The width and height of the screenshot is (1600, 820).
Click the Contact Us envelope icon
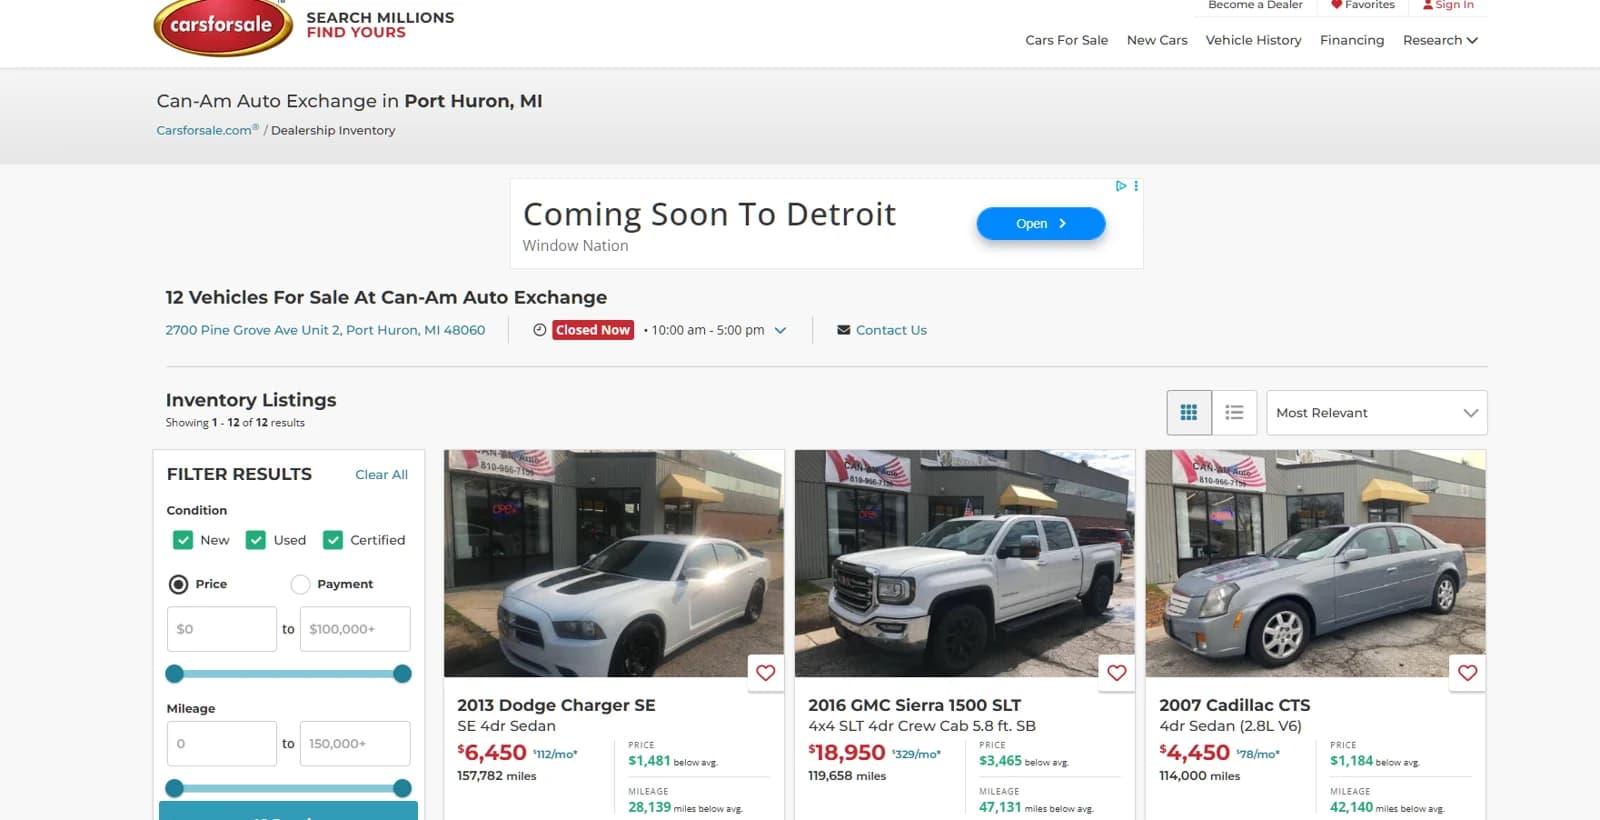coord(844,330)
